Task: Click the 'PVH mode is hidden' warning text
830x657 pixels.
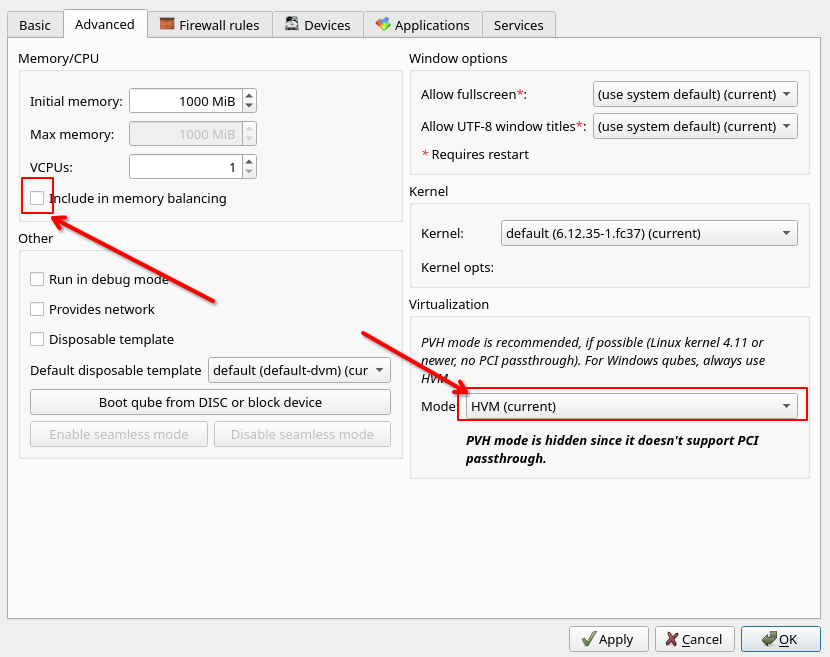Action: (x=612, y=449)
